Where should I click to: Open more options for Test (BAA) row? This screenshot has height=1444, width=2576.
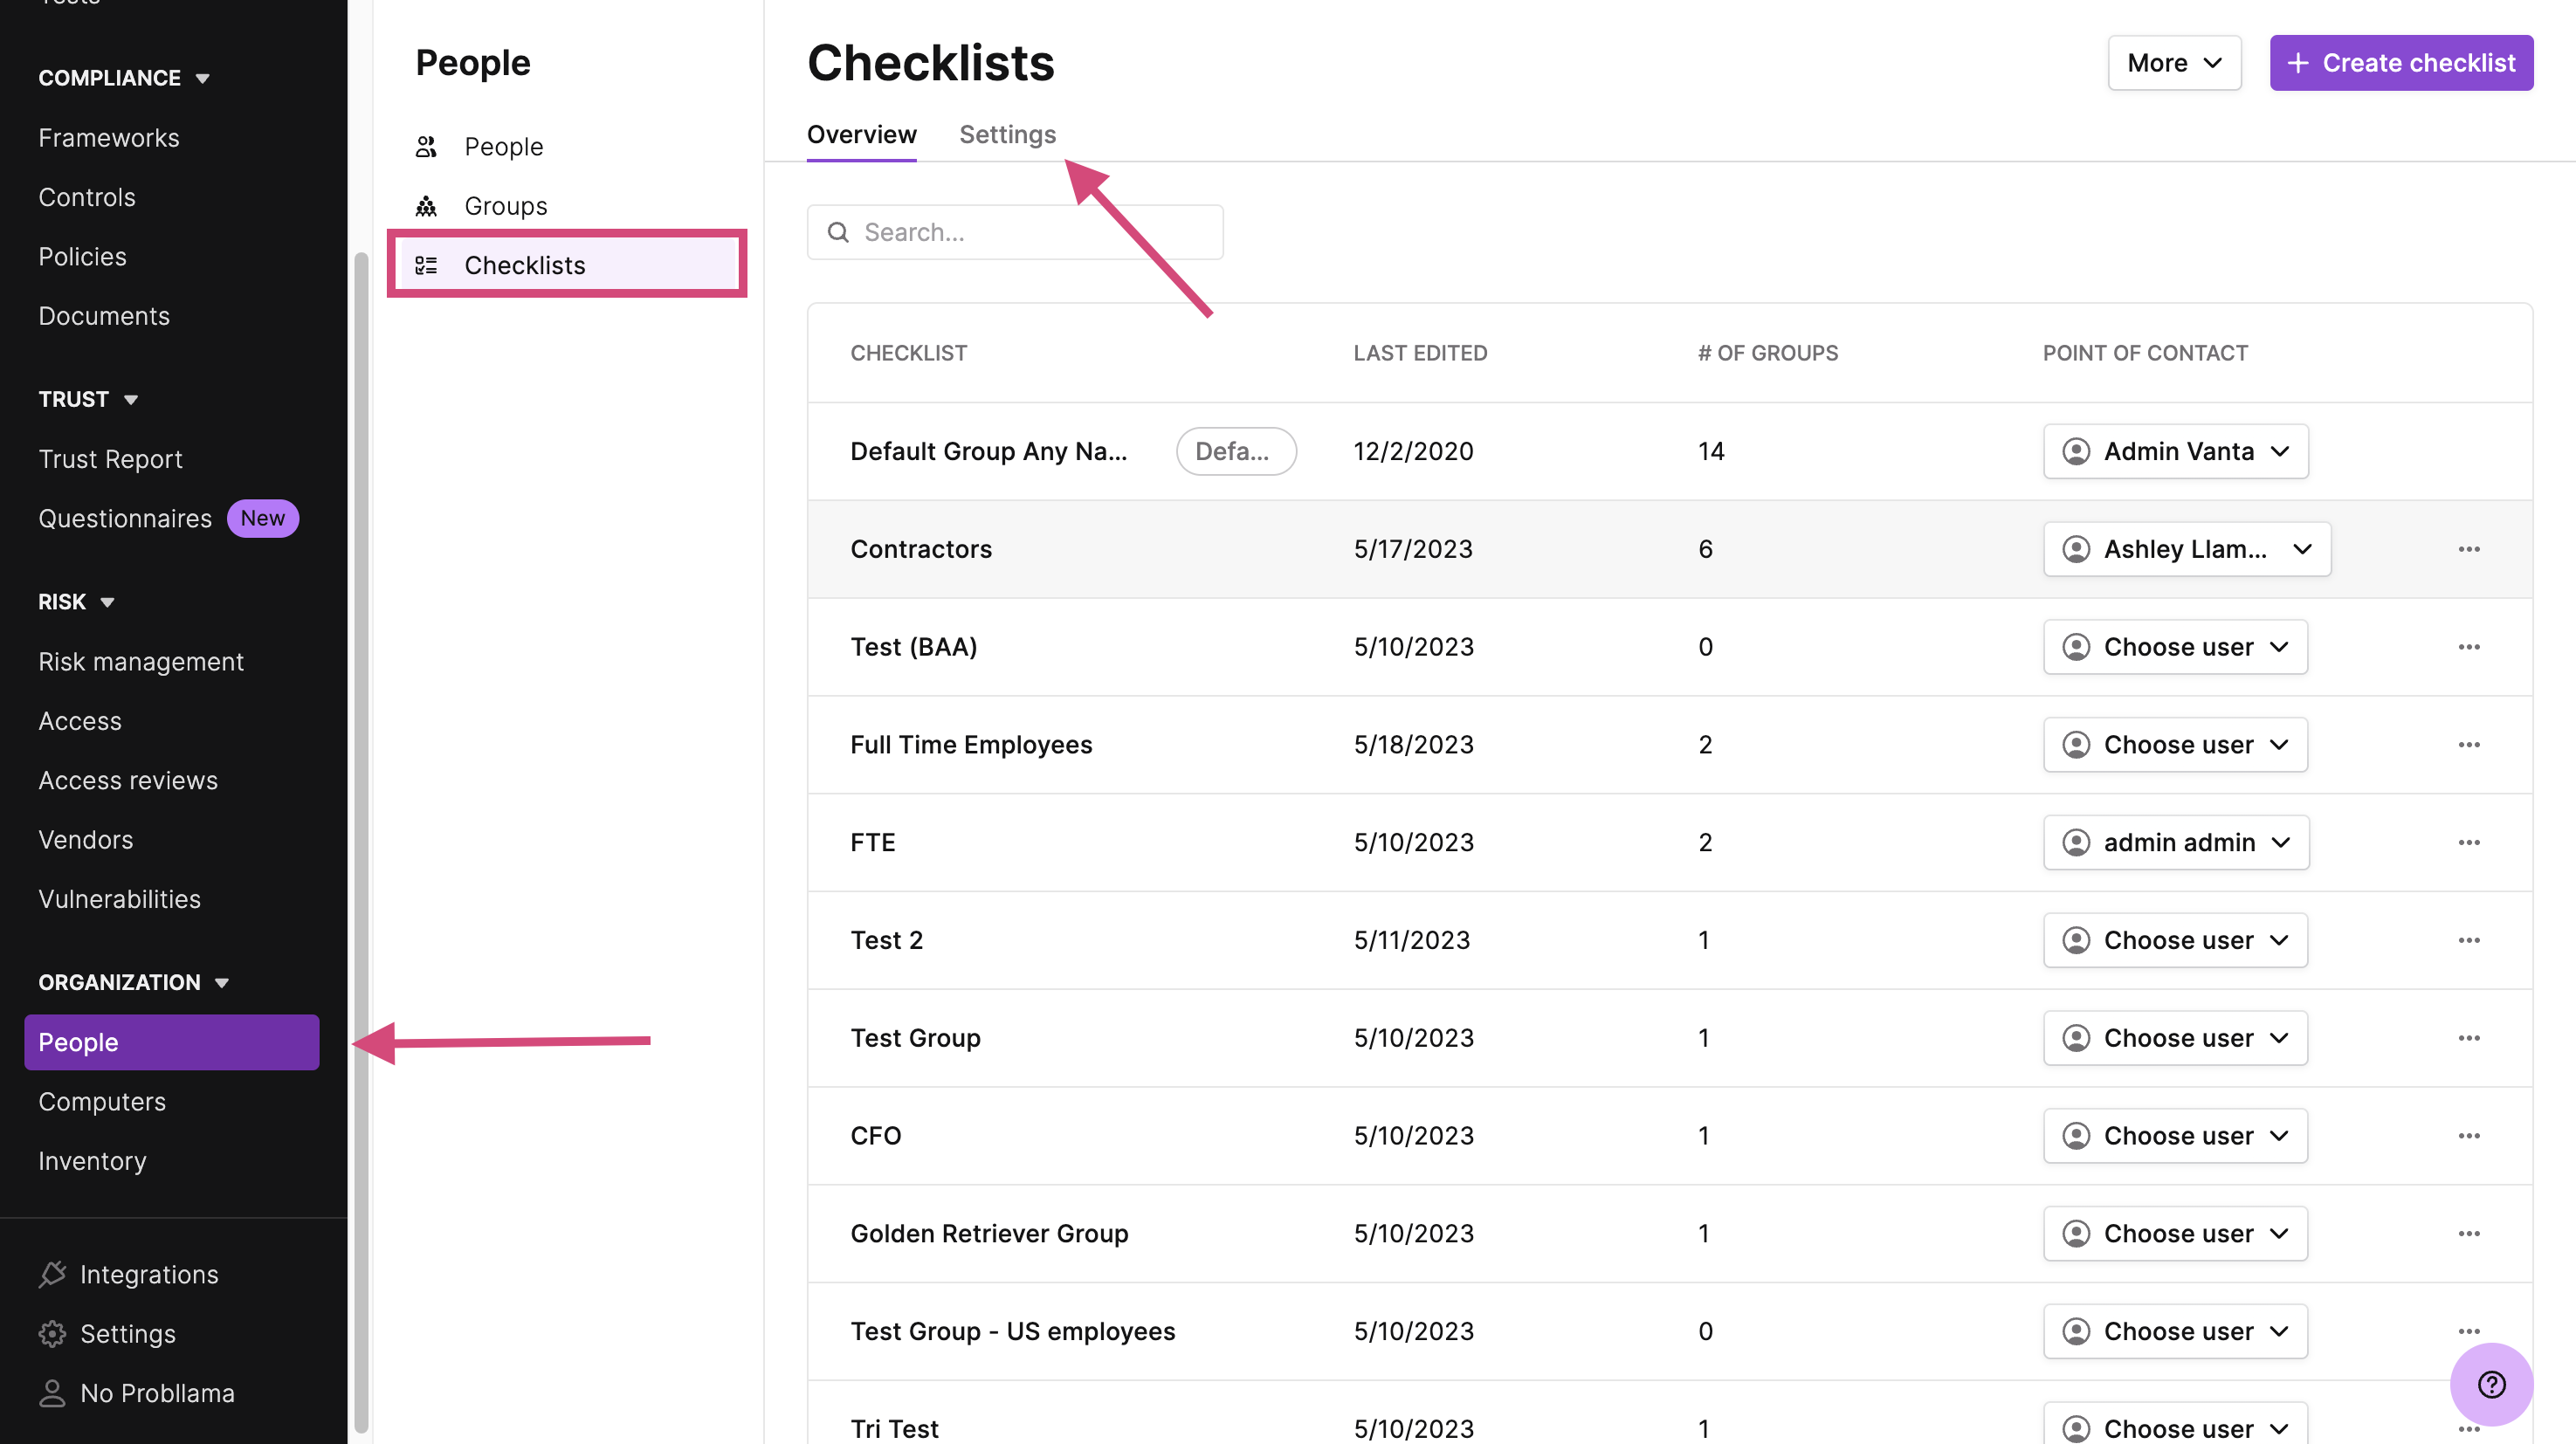point(2469,647)
